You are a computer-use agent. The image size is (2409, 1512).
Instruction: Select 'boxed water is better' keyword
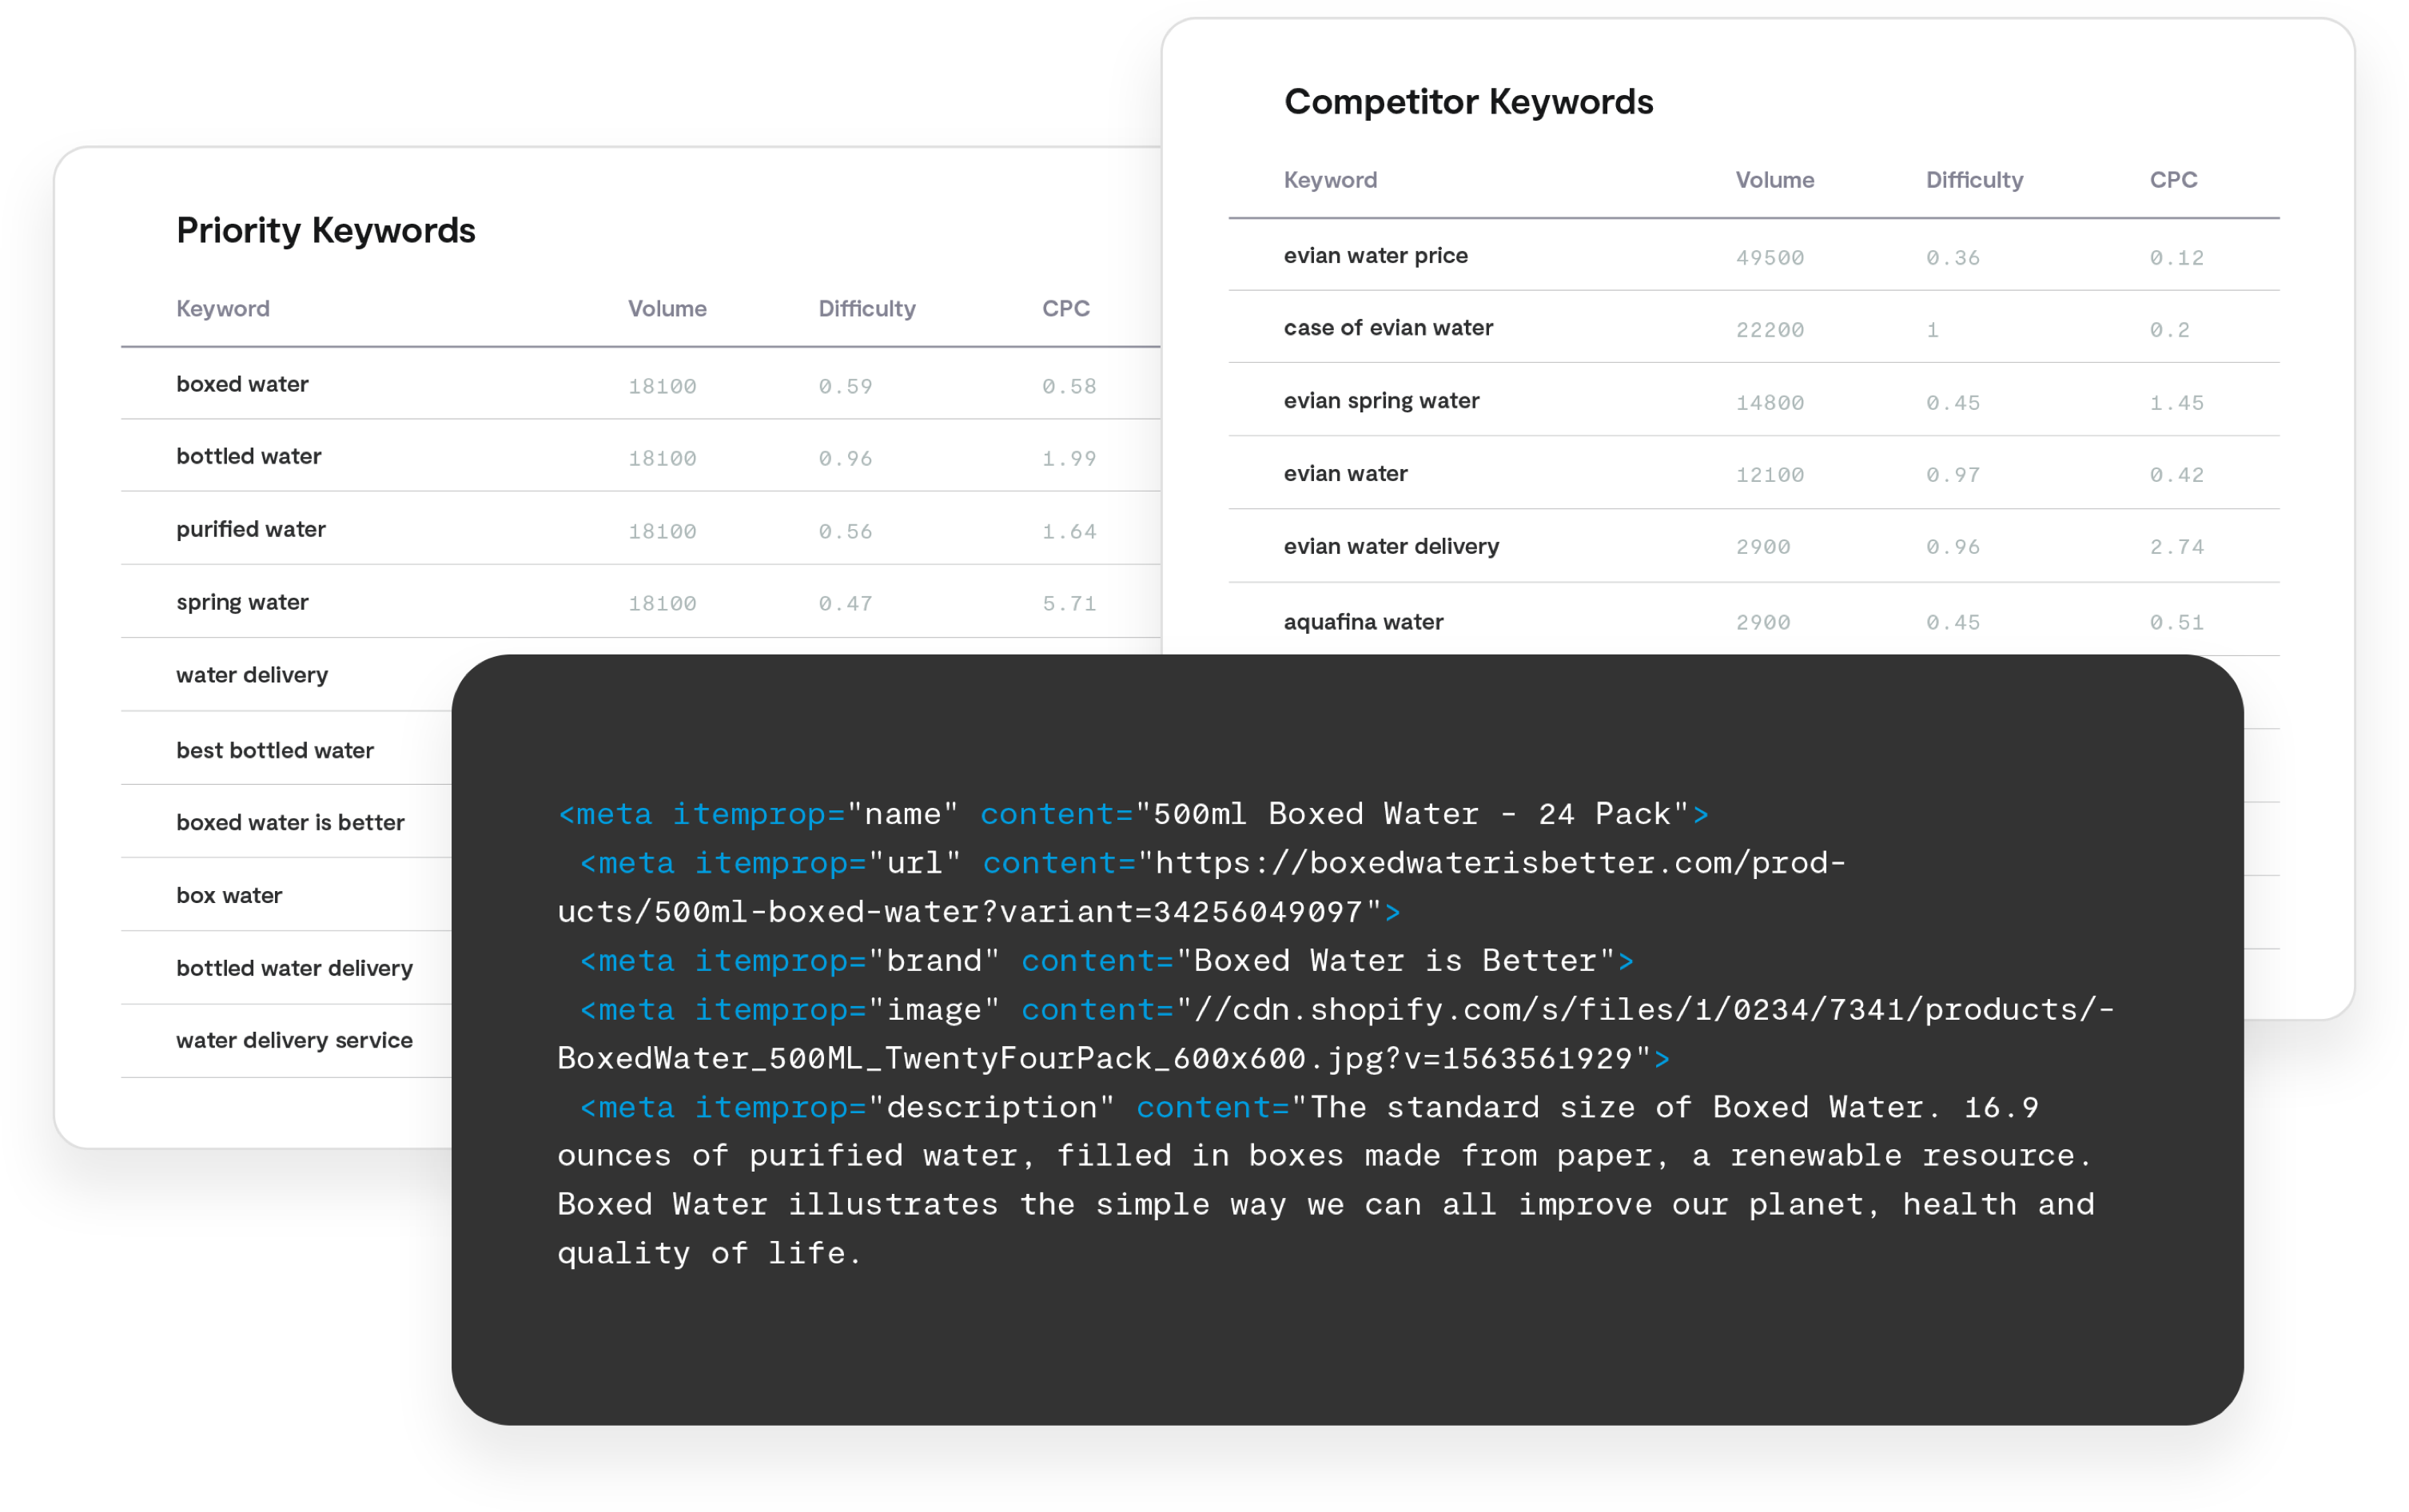pyautogui.click(x=290, y=822)
